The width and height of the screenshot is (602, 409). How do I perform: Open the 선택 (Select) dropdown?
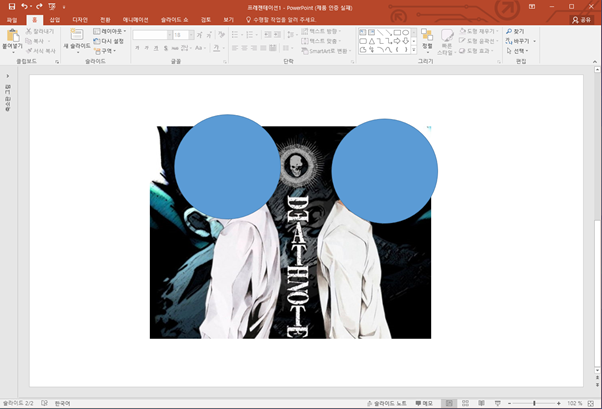click(517, 51)
